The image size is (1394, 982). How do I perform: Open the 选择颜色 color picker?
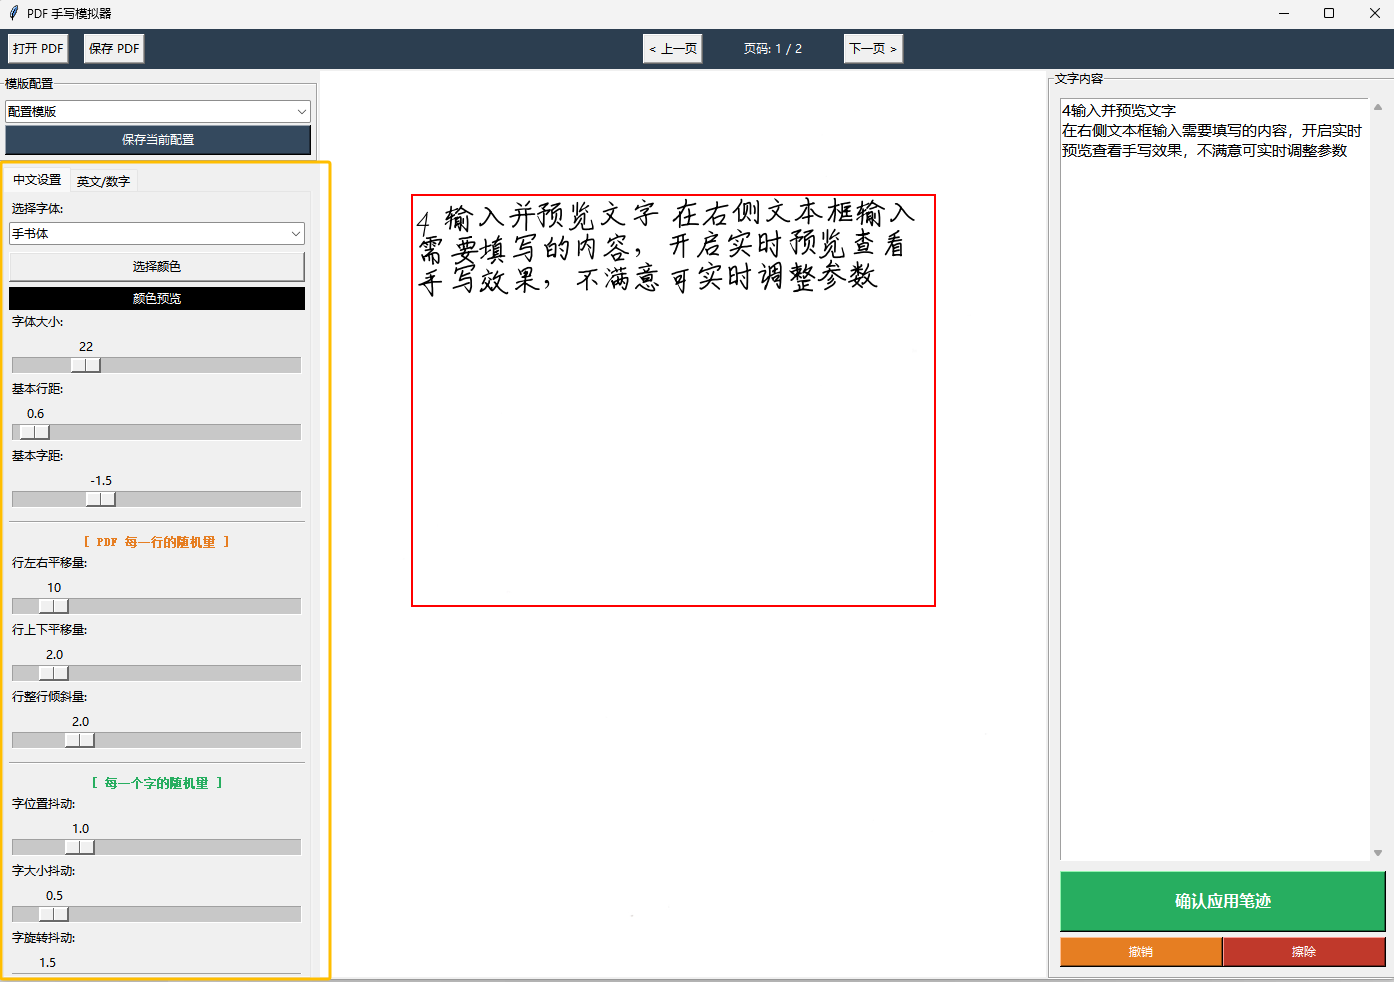(157, 266)
